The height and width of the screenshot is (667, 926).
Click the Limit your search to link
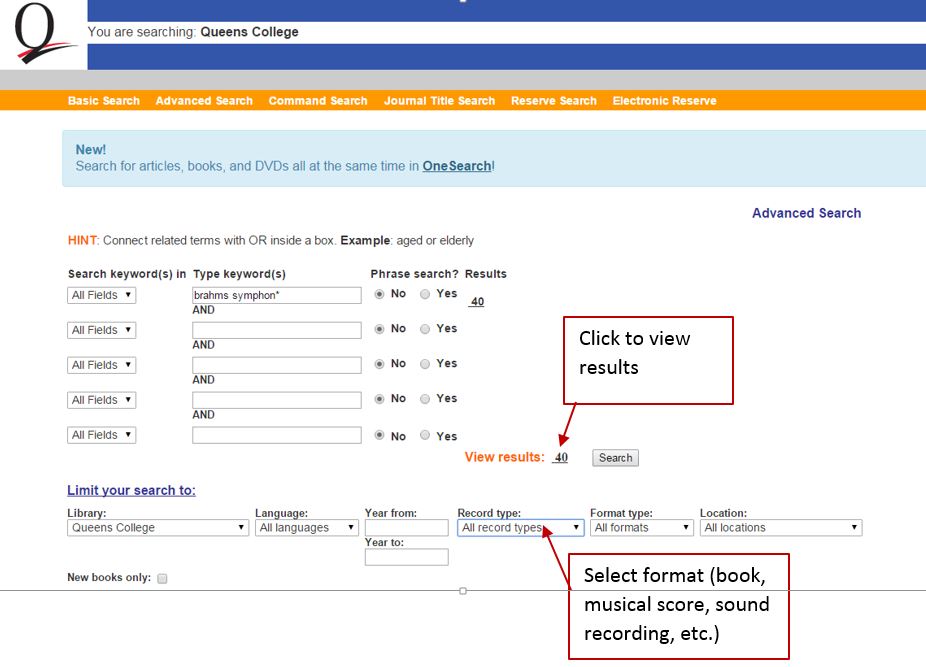coord(131,490)
